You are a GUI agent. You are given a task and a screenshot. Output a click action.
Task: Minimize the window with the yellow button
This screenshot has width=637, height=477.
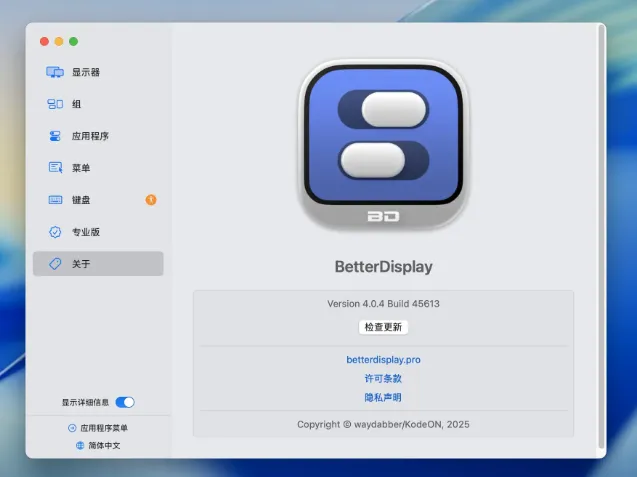click(59, 41)
